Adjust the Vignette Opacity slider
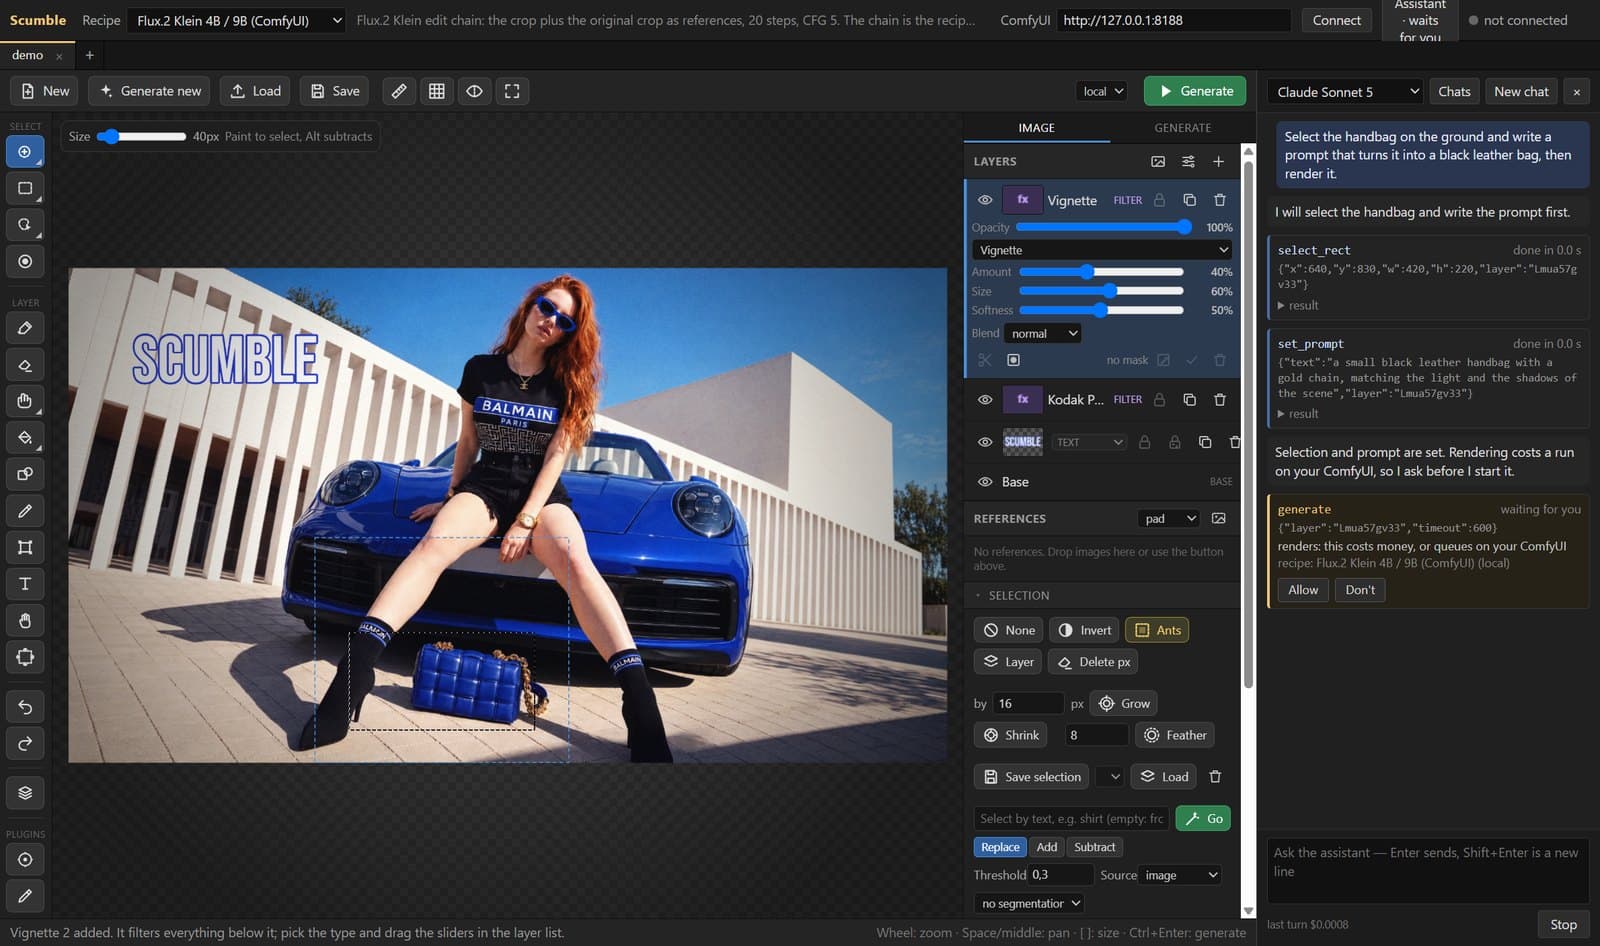The height and width of the screenshot is (946, 1600). coord(1102,227)
